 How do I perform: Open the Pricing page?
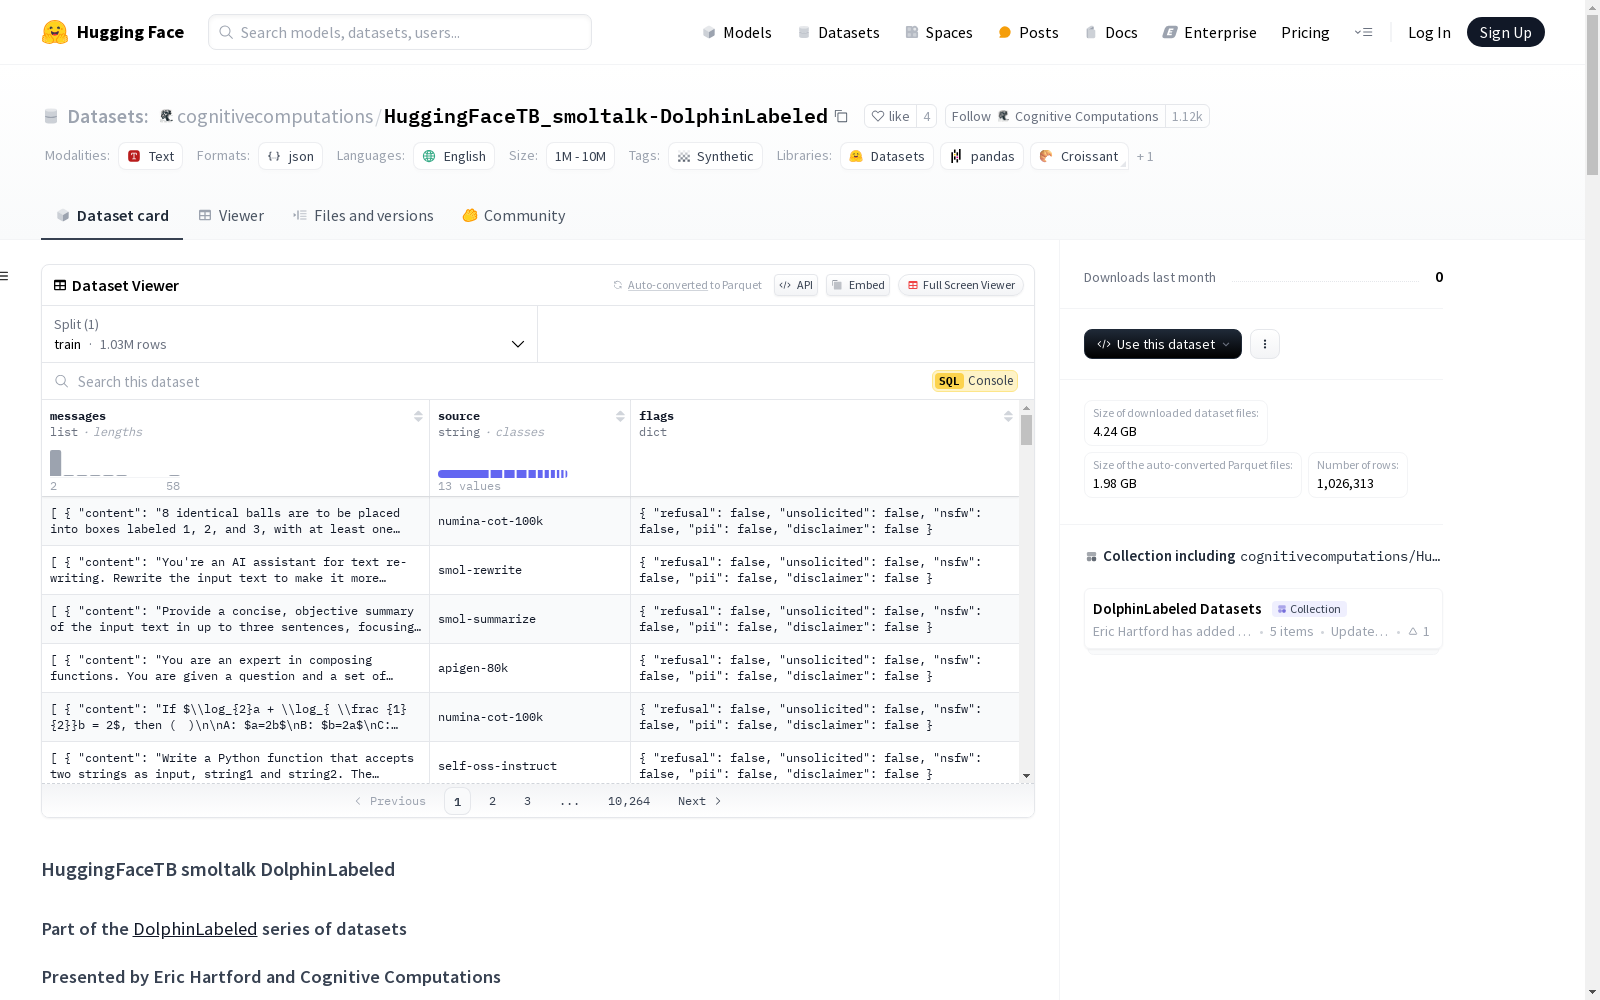pyautogui.click(x=1305, y=32)
